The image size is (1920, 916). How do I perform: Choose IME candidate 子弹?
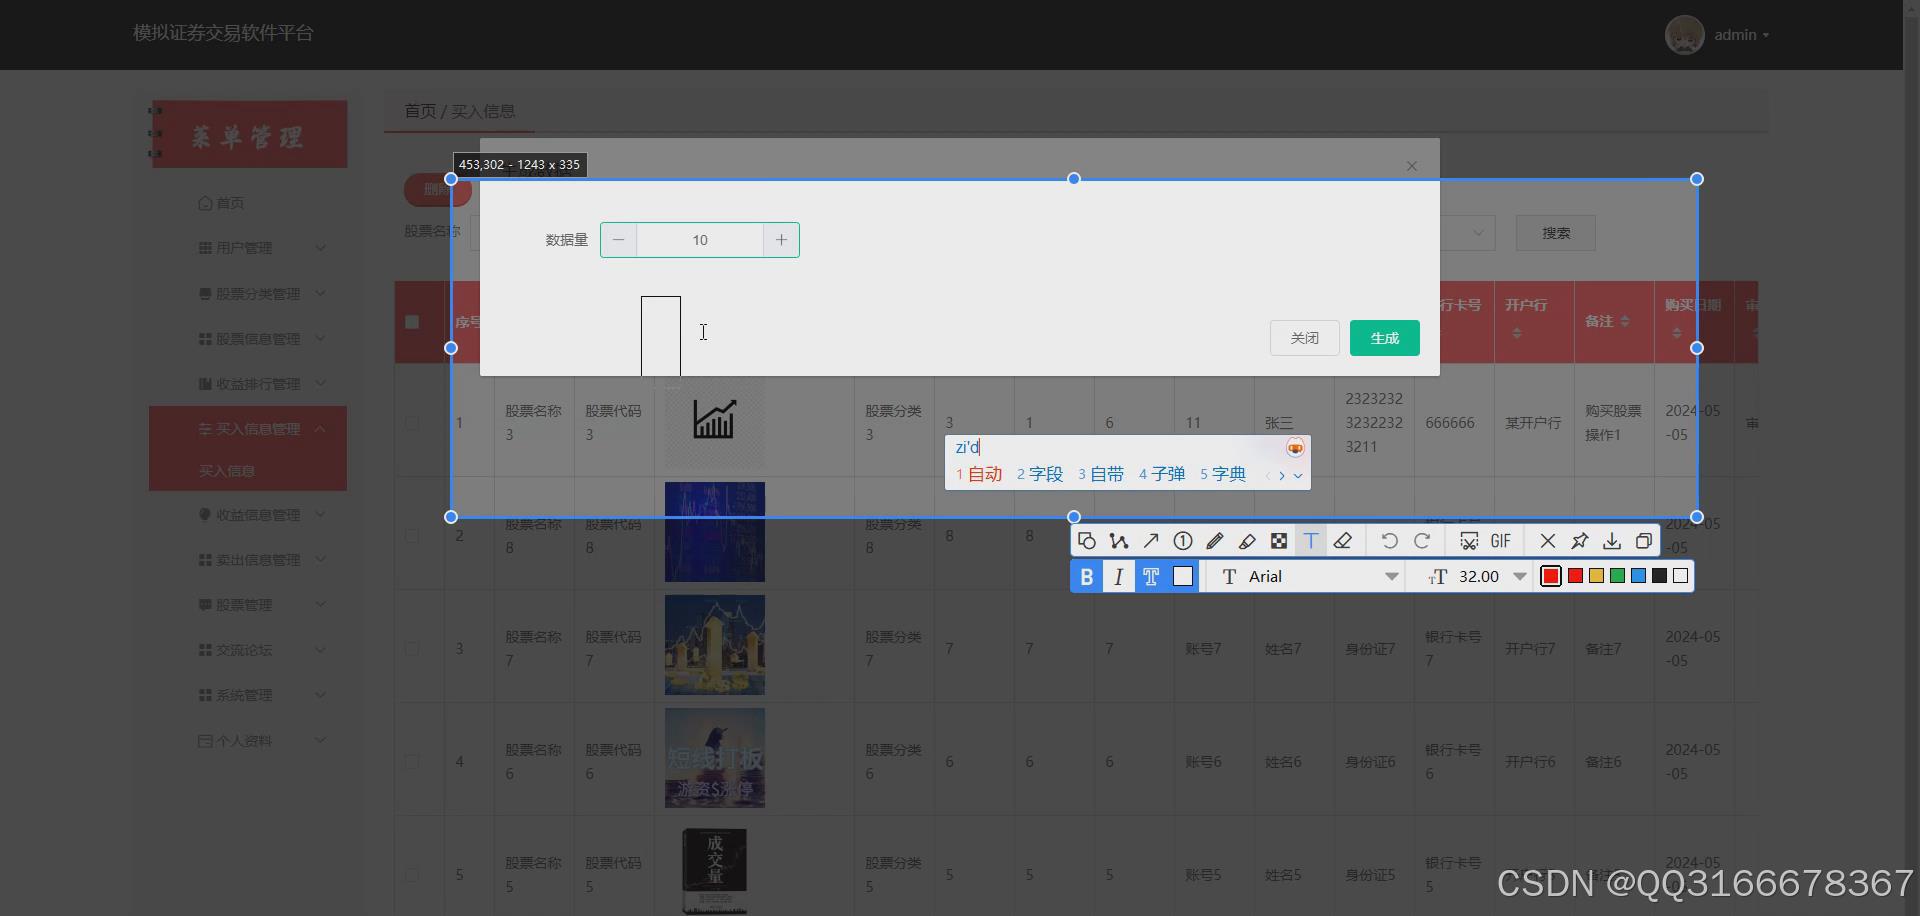[1162, 474]
